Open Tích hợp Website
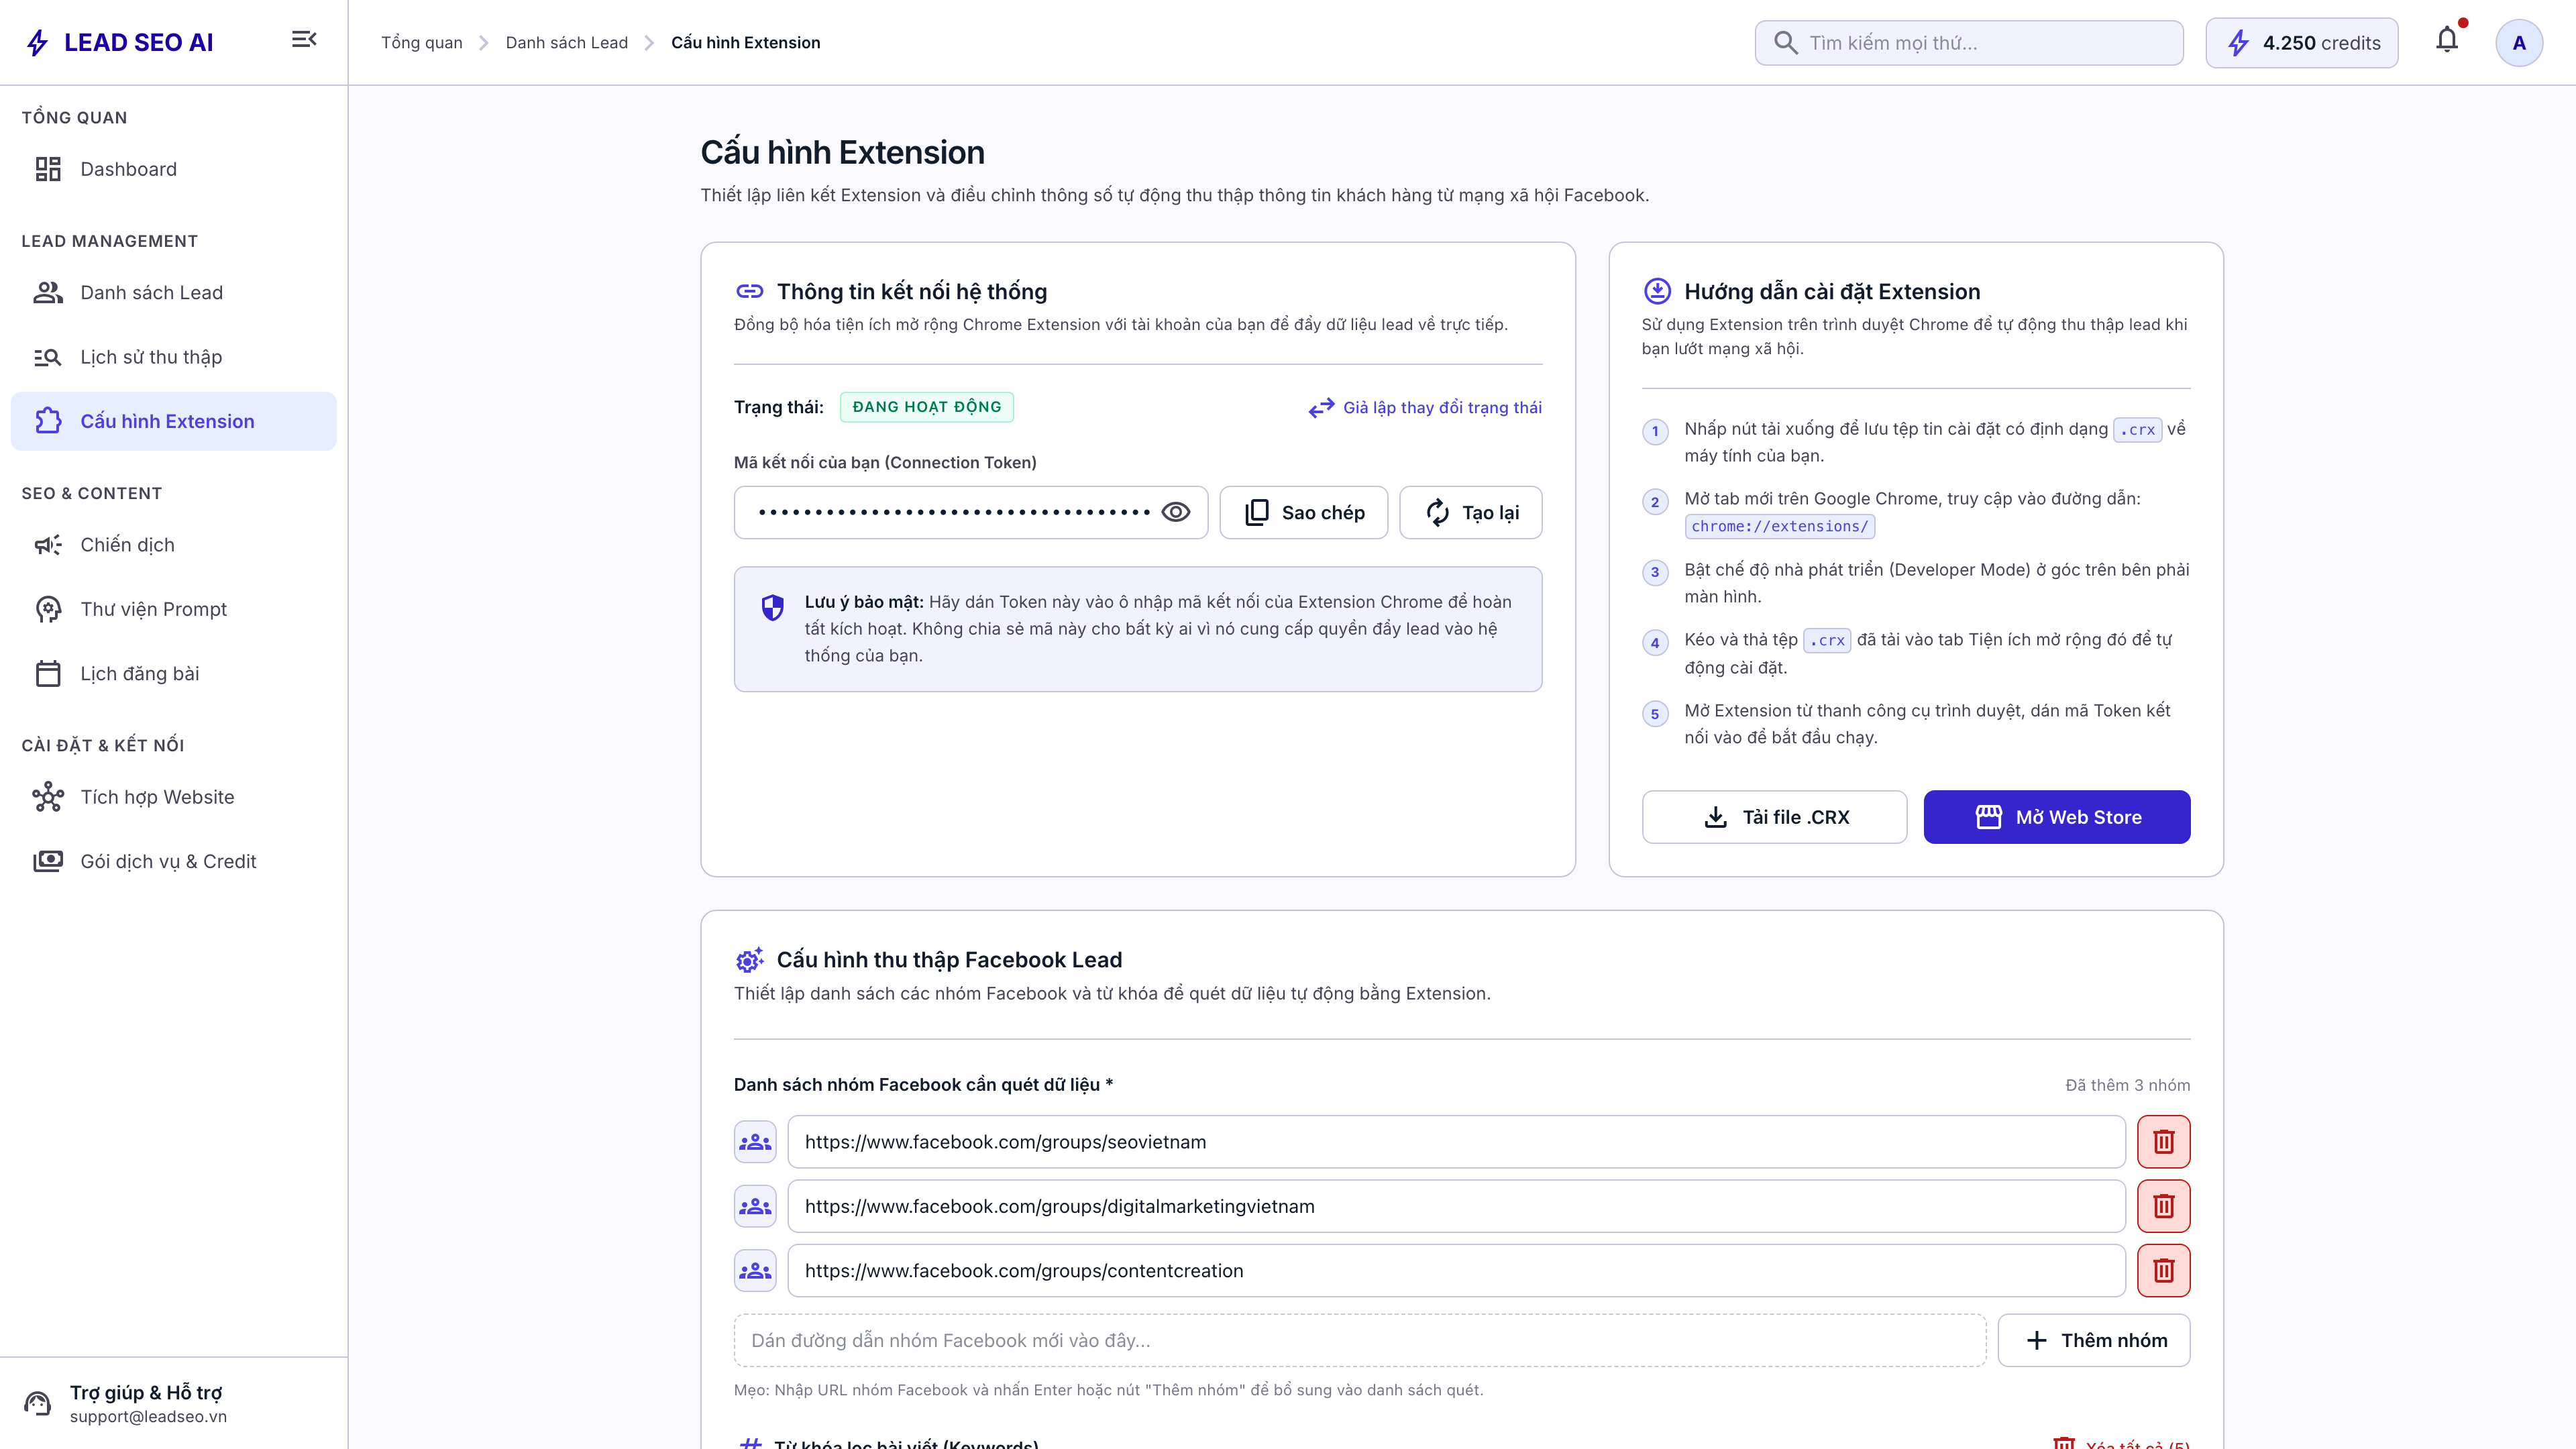This screenshot has height=1449, width=2576. click(x=173, y=797)
